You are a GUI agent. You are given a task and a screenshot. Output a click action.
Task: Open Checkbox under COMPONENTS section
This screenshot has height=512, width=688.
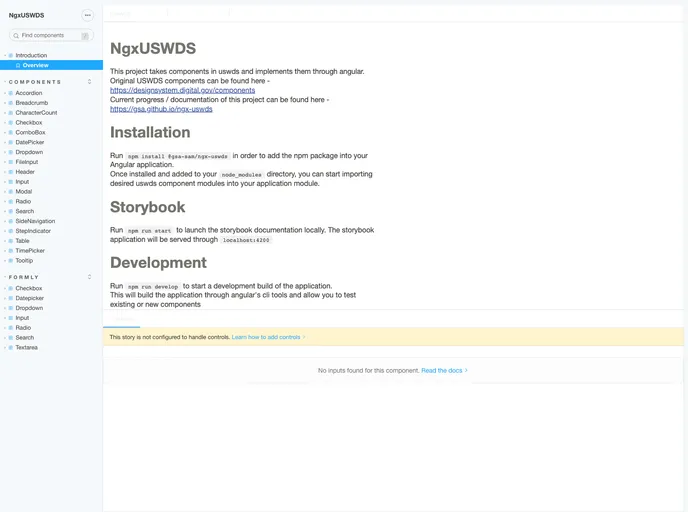tap(29, 122)
